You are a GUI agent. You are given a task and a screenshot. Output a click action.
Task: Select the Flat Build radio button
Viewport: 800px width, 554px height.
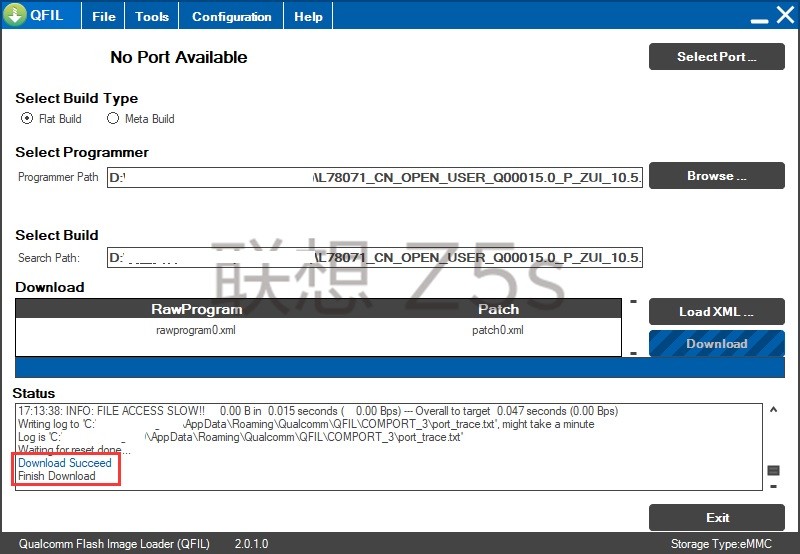(x=27, y=118)
